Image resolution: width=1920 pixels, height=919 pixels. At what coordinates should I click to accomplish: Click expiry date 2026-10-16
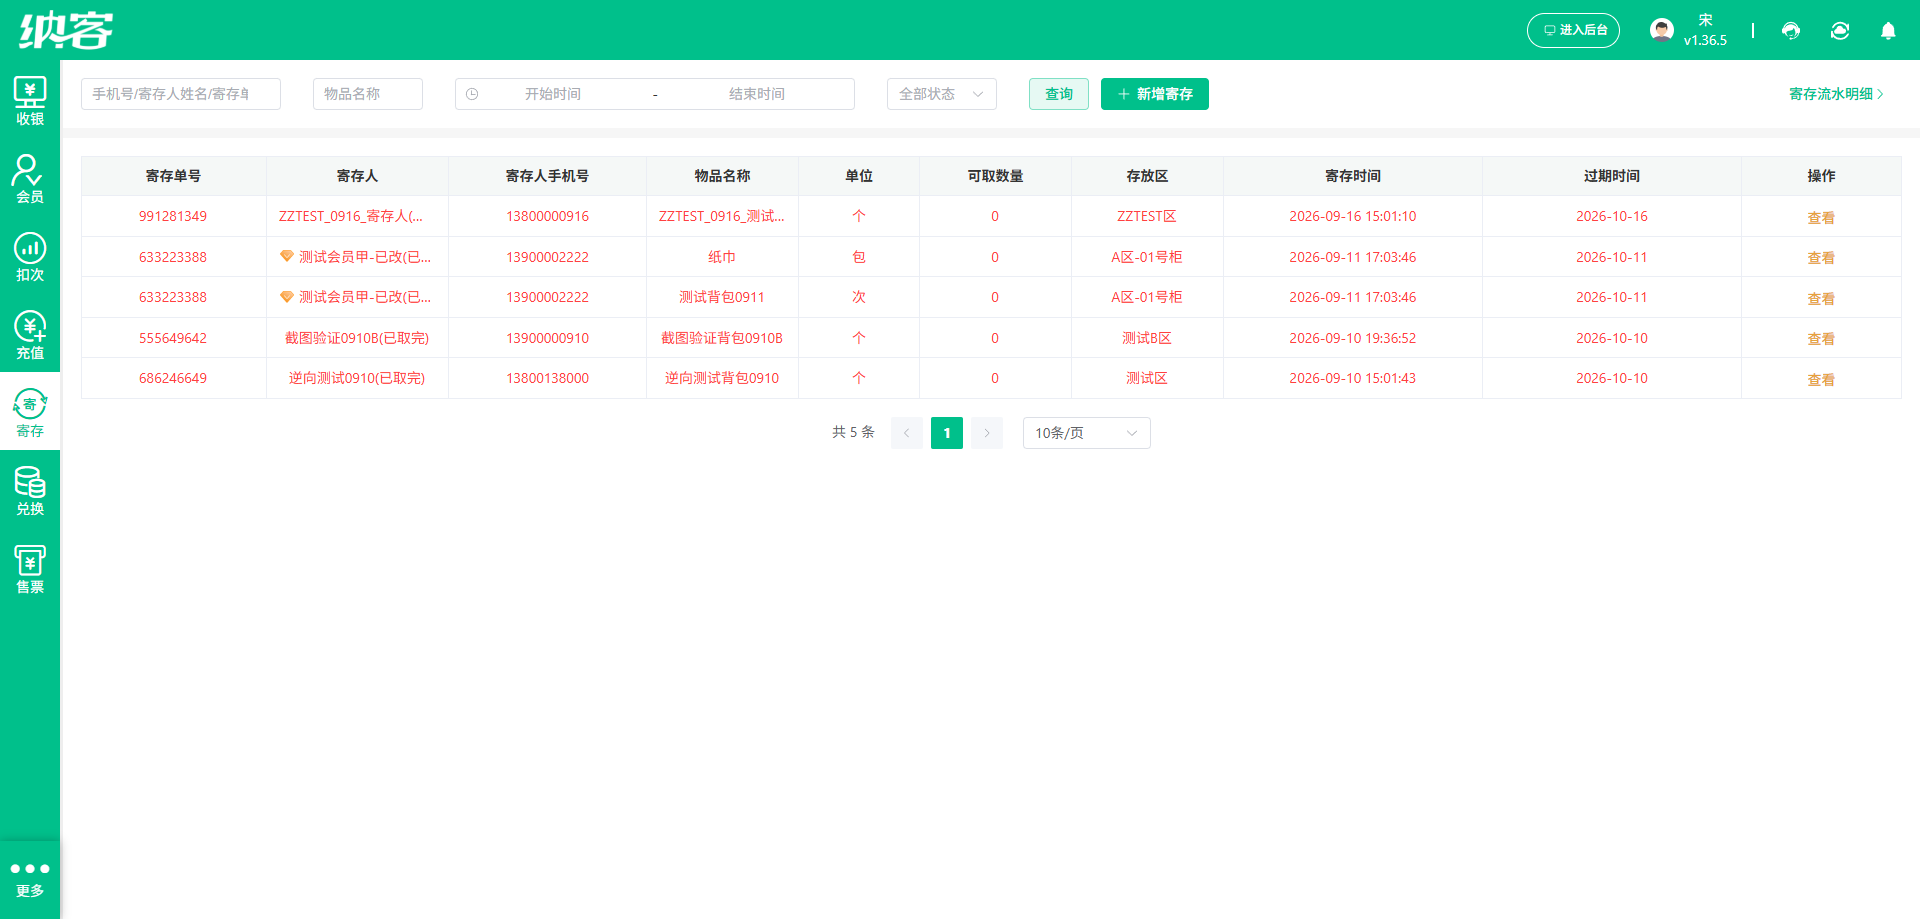coord(1612,216)
